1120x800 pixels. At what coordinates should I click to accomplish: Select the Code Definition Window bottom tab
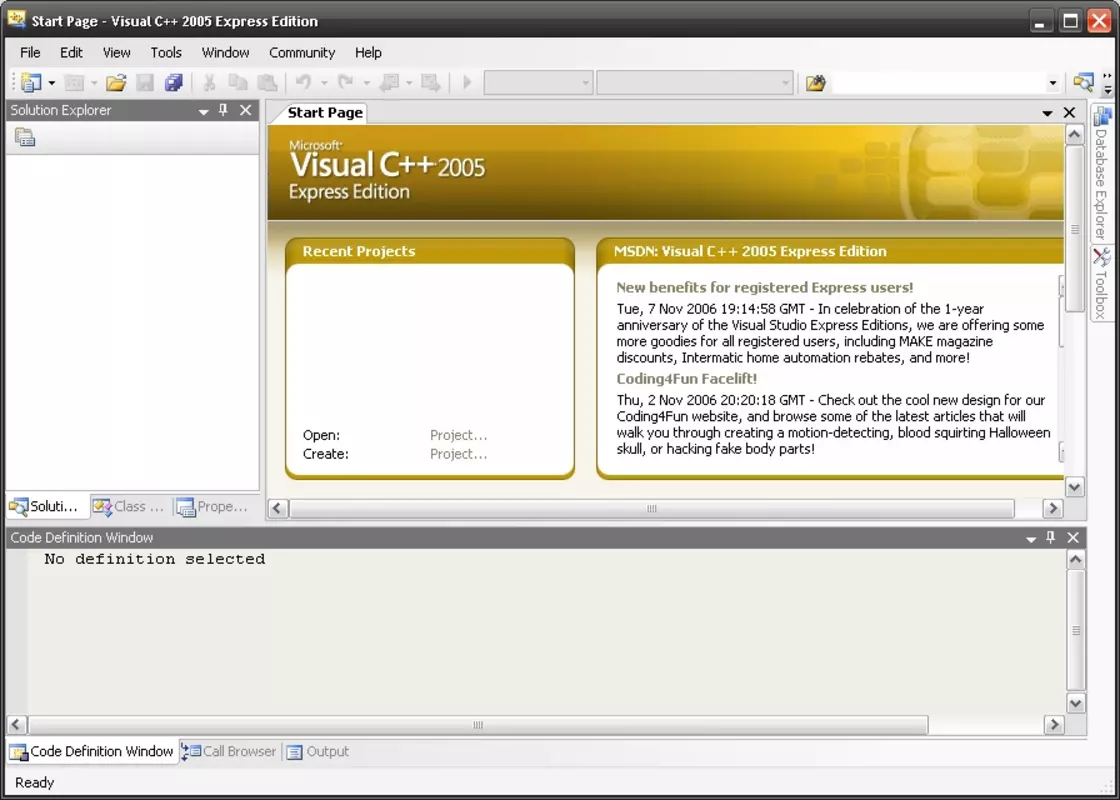click(x=92, y=751)
